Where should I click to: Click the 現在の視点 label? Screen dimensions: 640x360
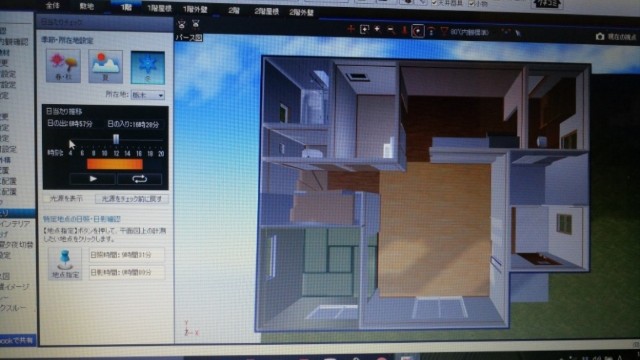pos(622,37)
